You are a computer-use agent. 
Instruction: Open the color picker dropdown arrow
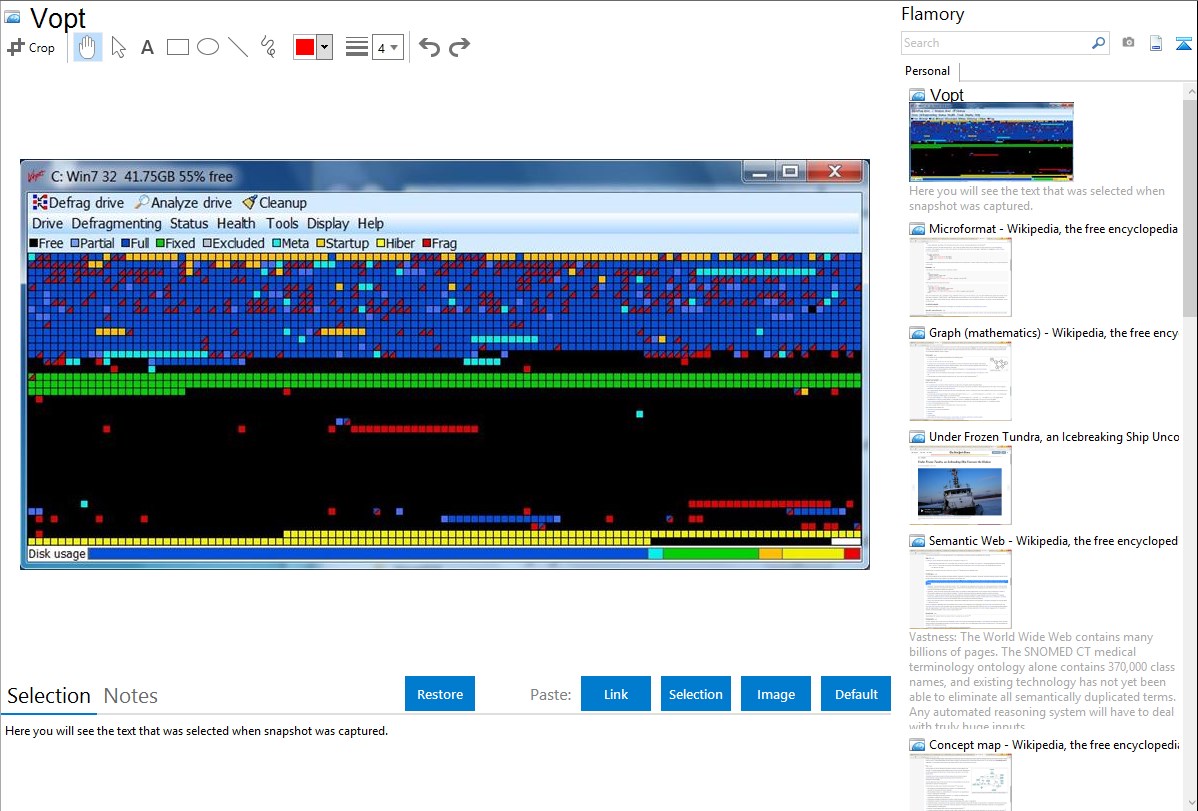tap(325, 47)
